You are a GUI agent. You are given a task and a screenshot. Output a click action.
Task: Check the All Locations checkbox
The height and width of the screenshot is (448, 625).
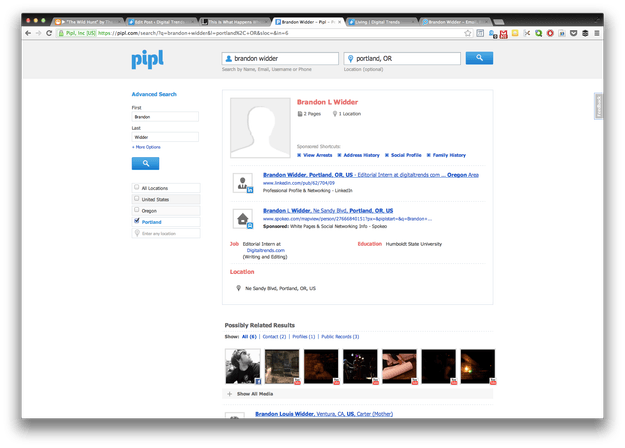[x=137, y=187]
